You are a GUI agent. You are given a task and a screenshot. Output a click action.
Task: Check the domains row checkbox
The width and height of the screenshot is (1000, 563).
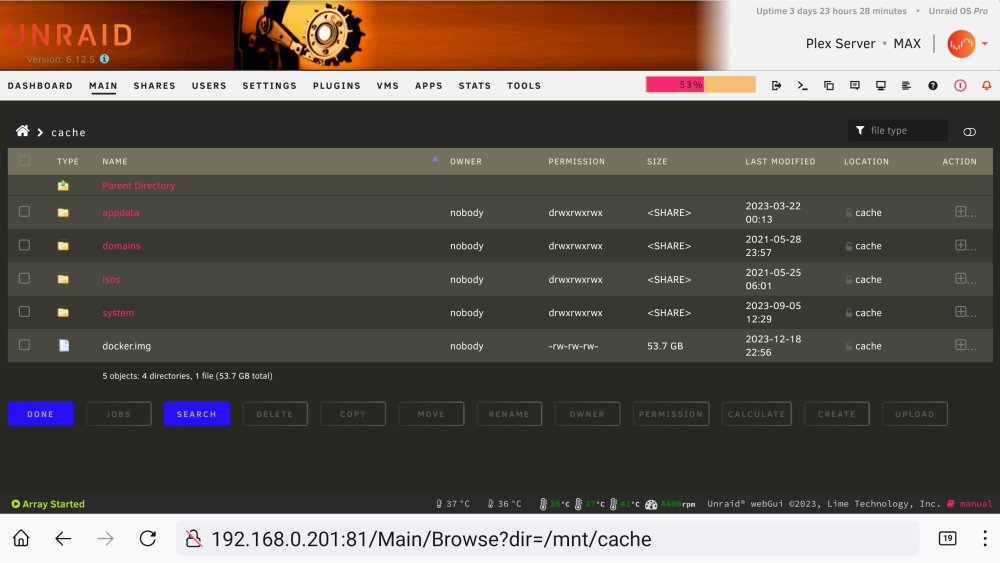tap(24, 245)
